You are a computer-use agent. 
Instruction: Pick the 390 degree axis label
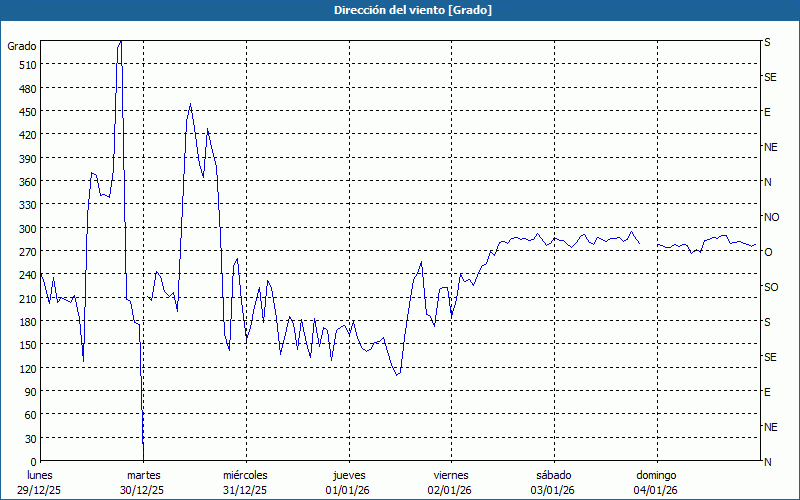(26, 158)
